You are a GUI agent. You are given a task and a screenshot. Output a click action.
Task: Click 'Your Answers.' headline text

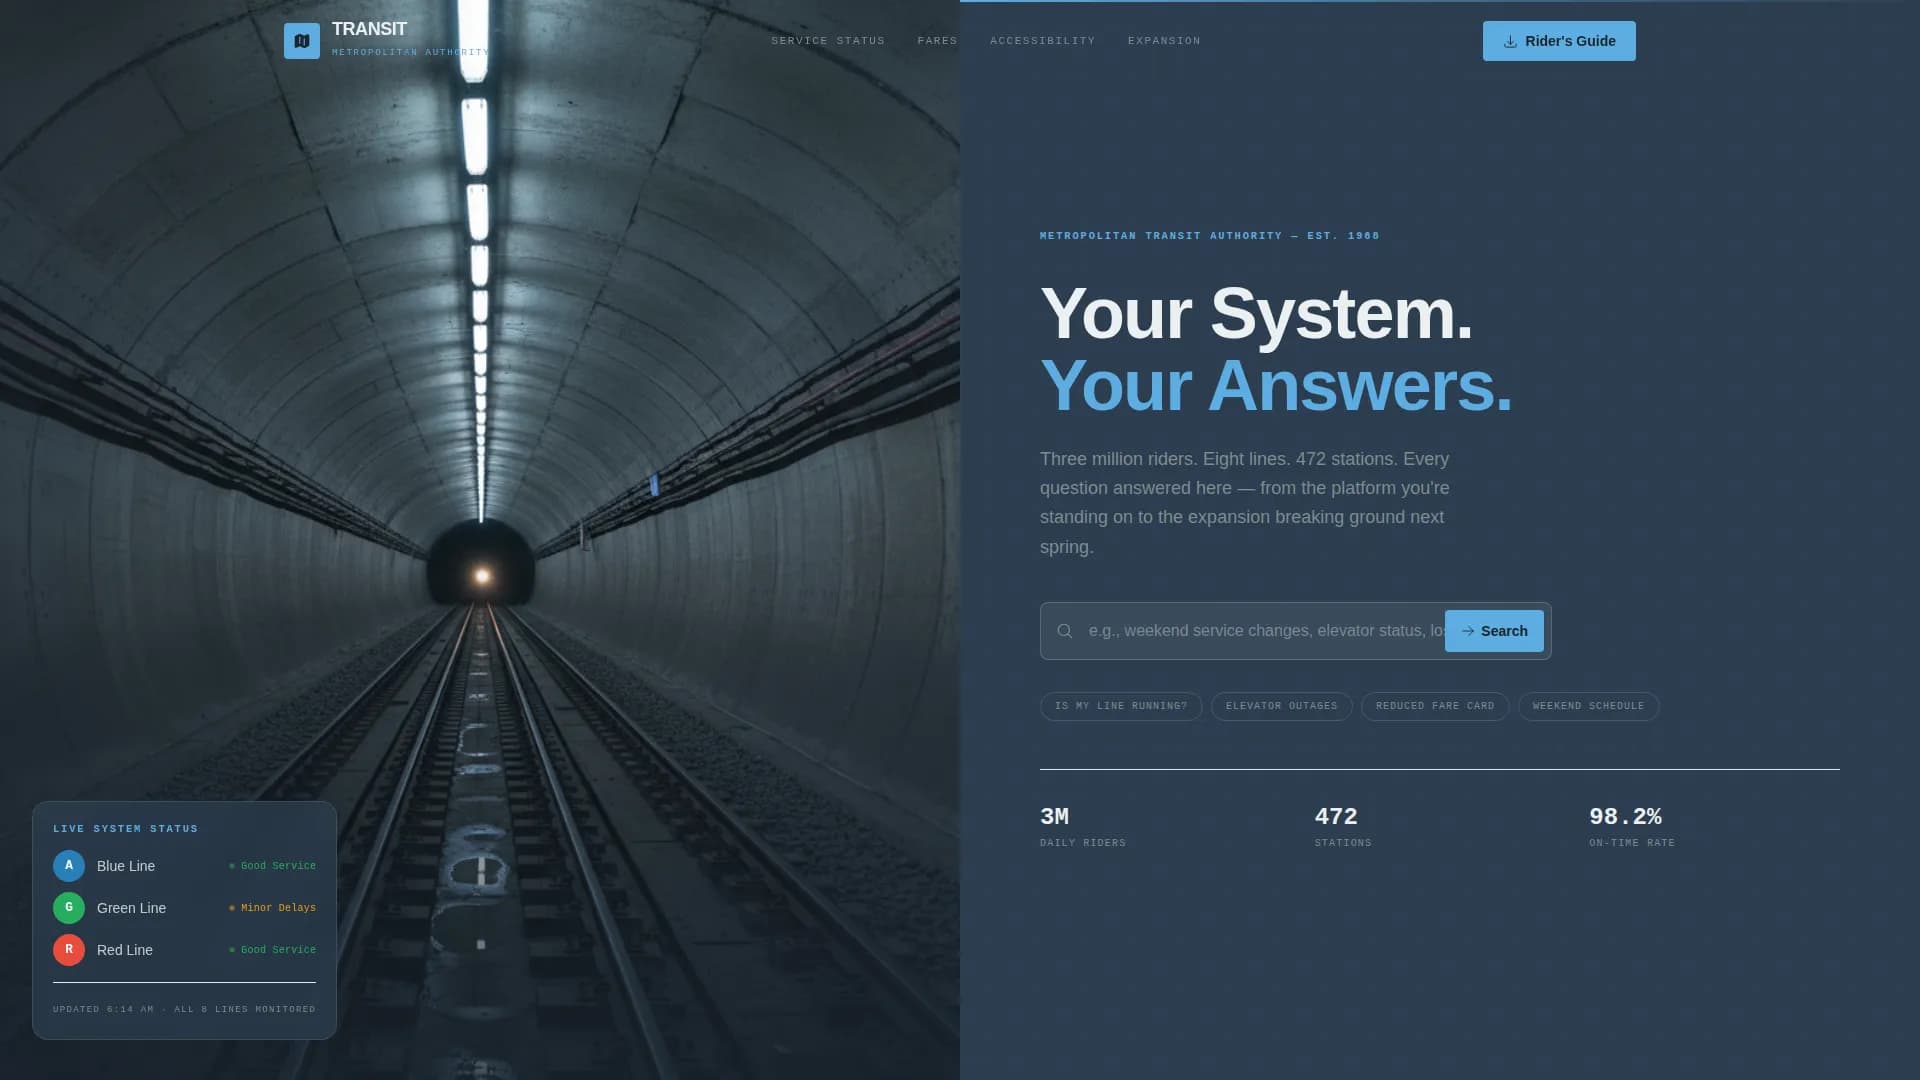tap(1276, 386)
